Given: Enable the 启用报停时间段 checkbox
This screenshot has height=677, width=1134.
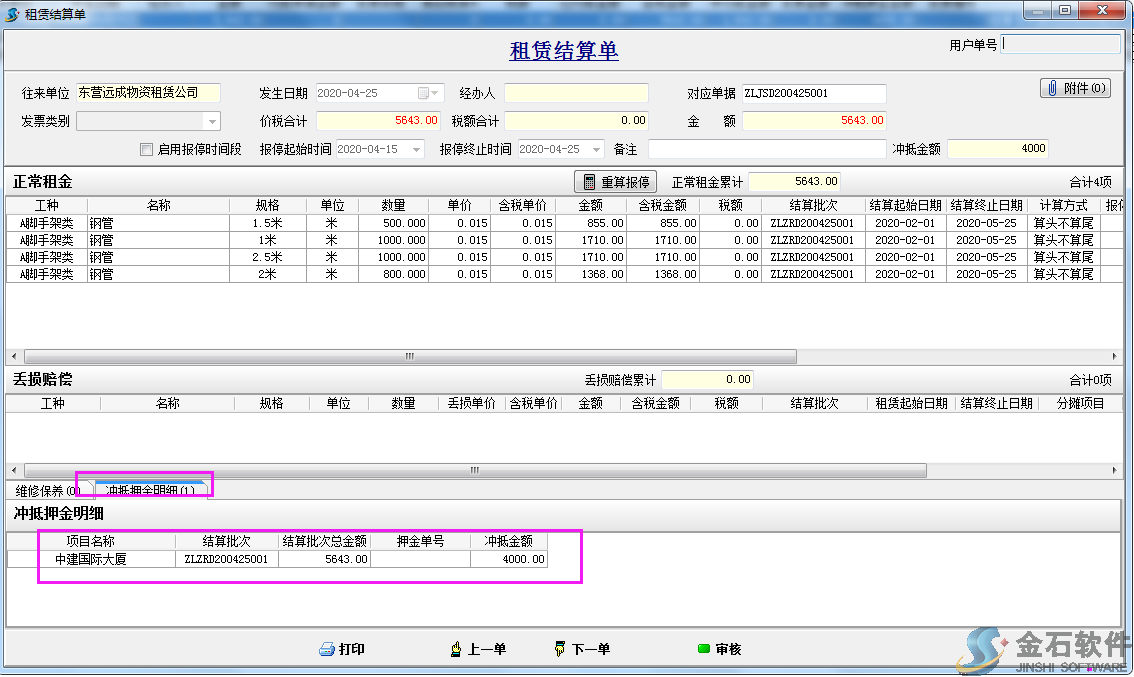Looking at the screenshot, I should coord(147,149).
